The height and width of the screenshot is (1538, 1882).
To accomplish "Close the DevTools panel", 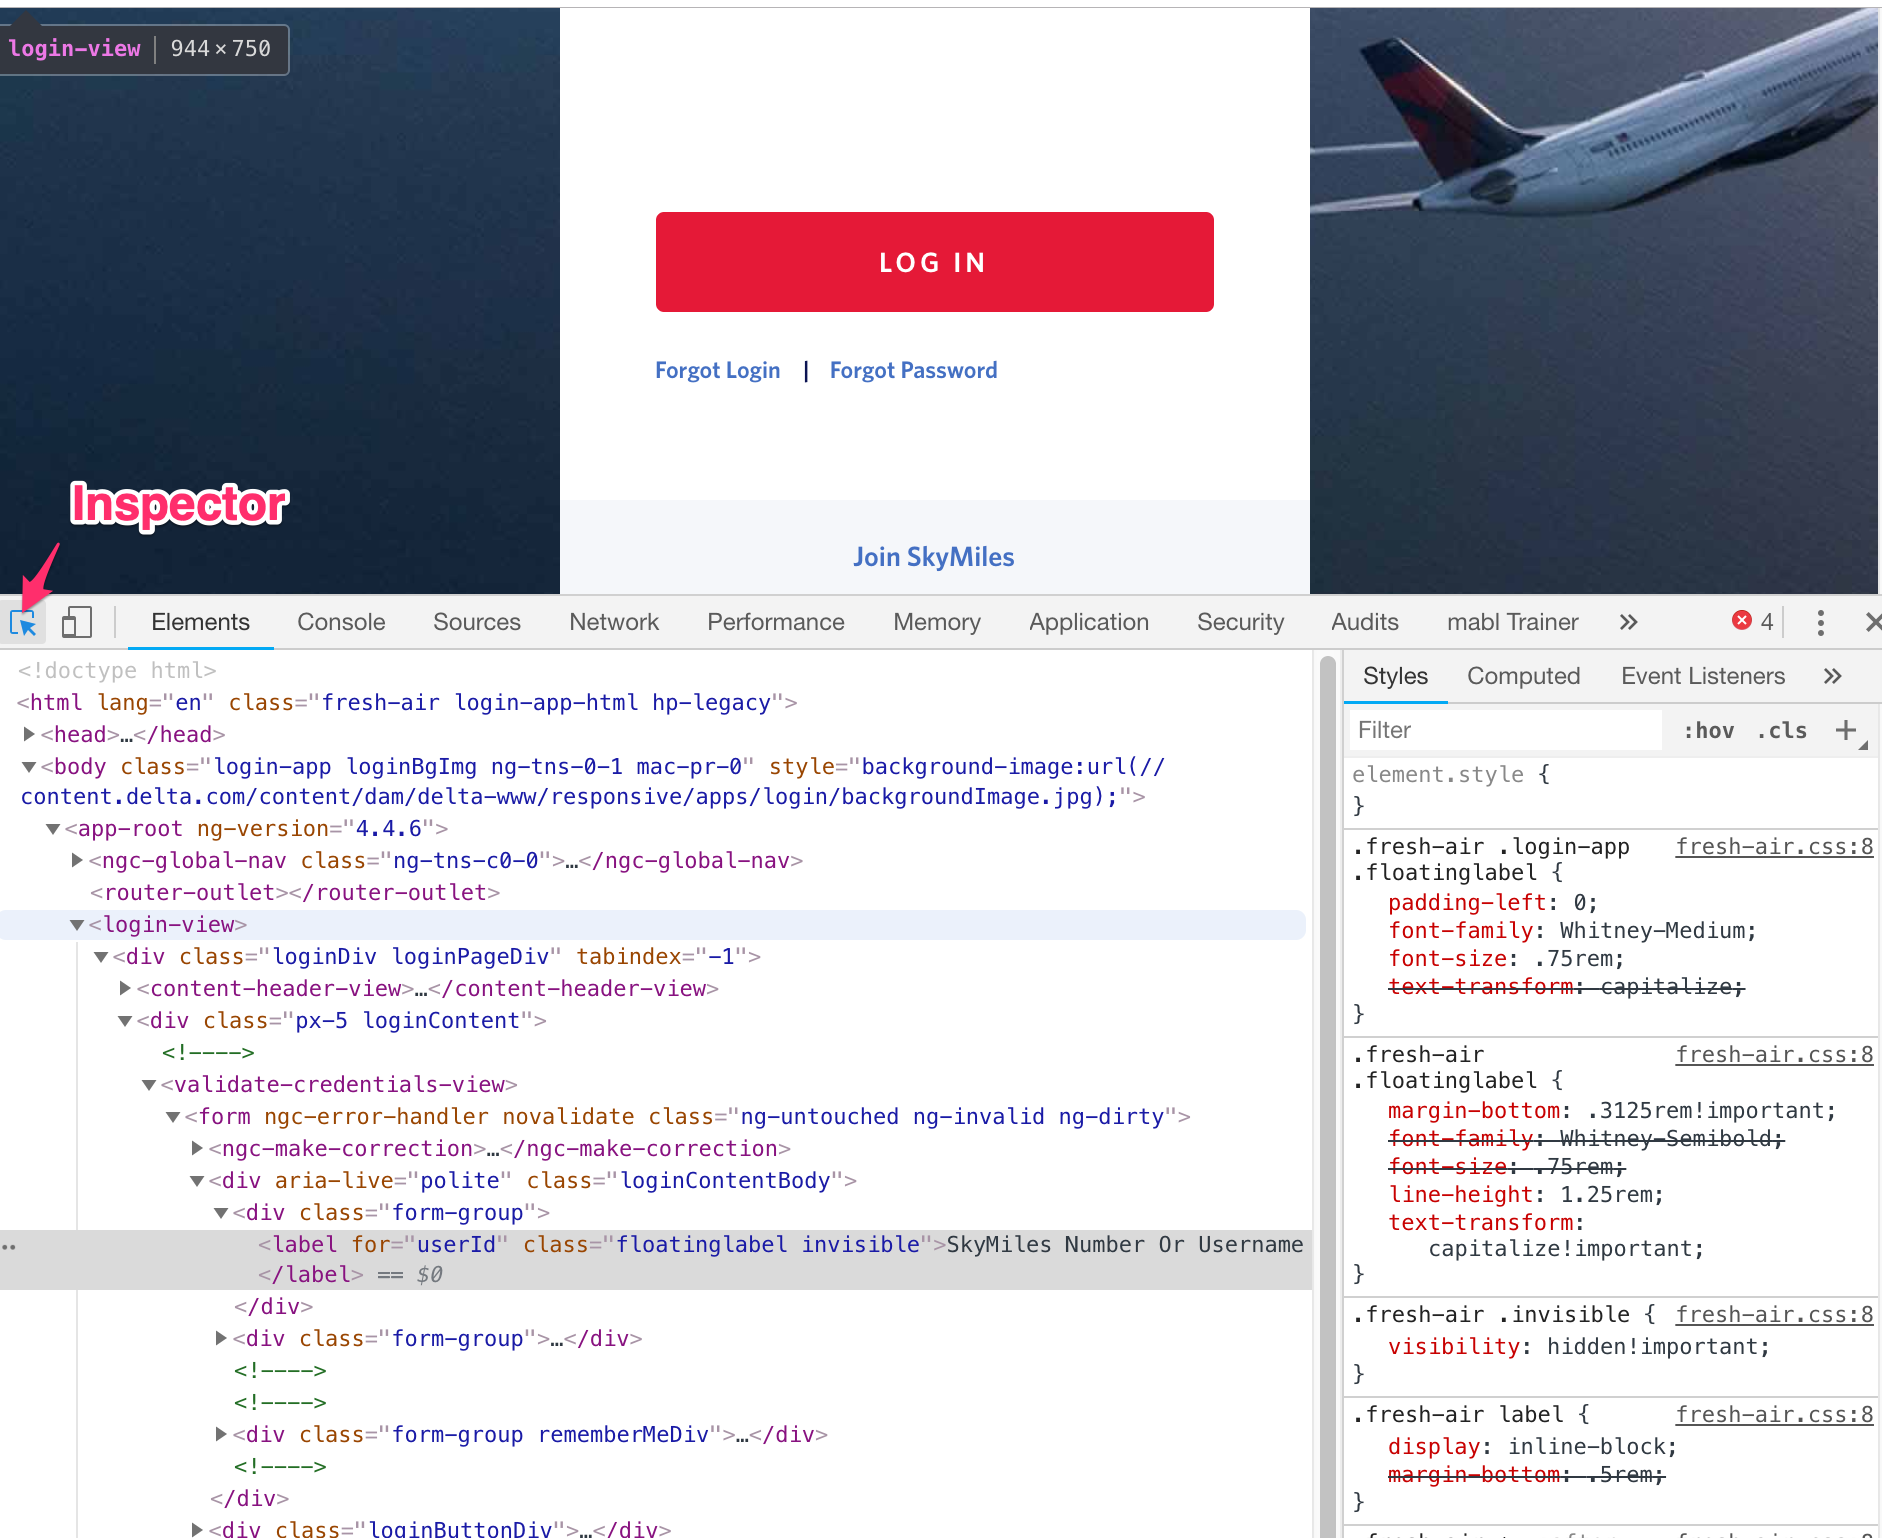I will [x=1871, y=622].
